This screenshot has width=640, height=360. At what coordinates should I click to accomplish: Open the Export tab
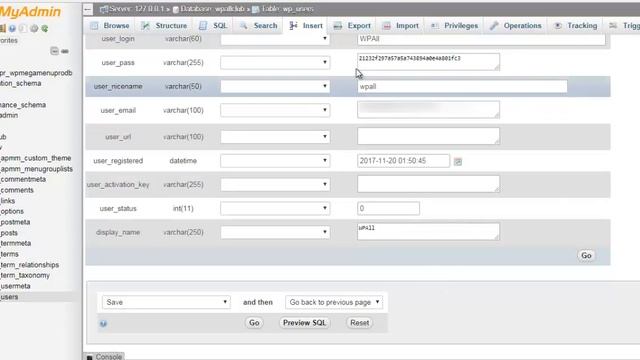click(x=352, y=26)
